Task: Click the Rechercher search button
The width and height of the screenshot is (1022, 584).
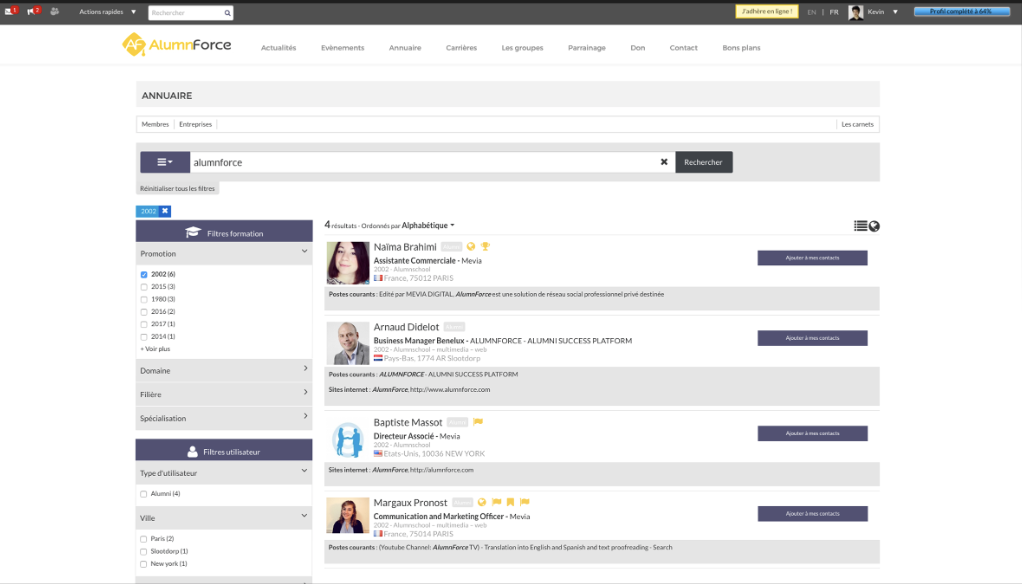Action: (703, 162)
